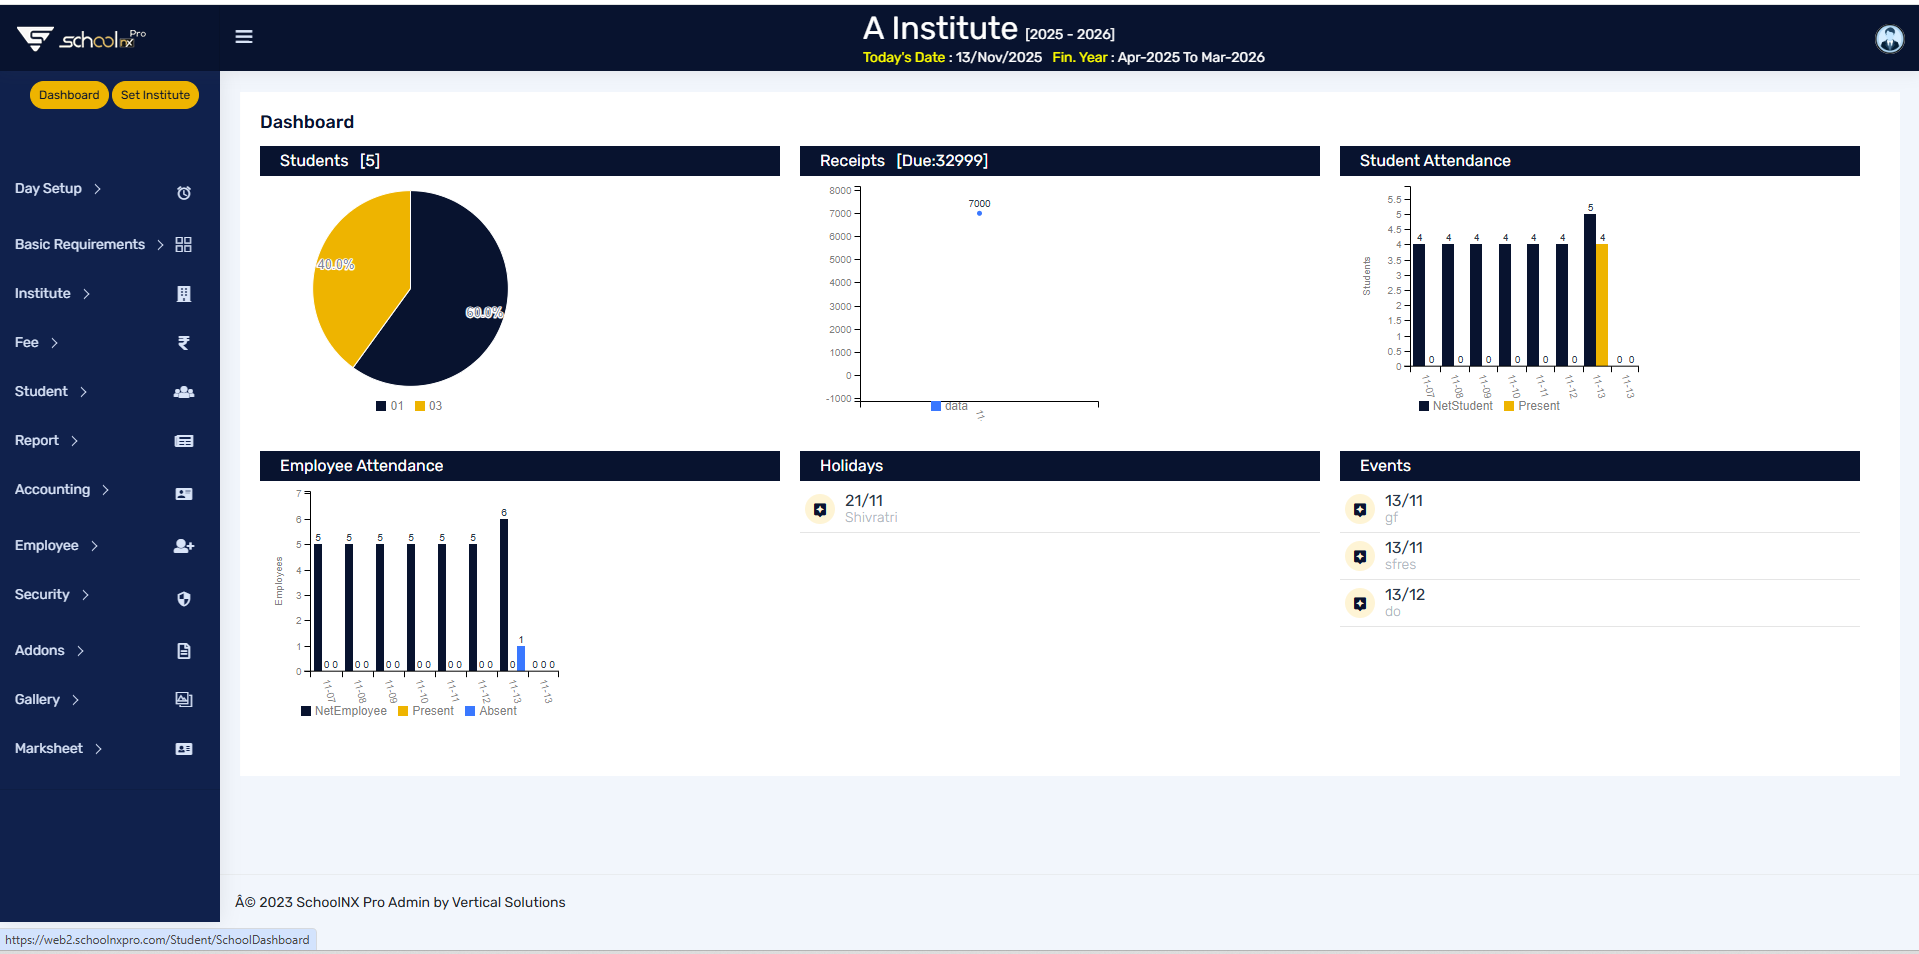Toggle the '03' legend swatch in Students chart
This screenshot has height=954, width=1919.
pos(420,406)
